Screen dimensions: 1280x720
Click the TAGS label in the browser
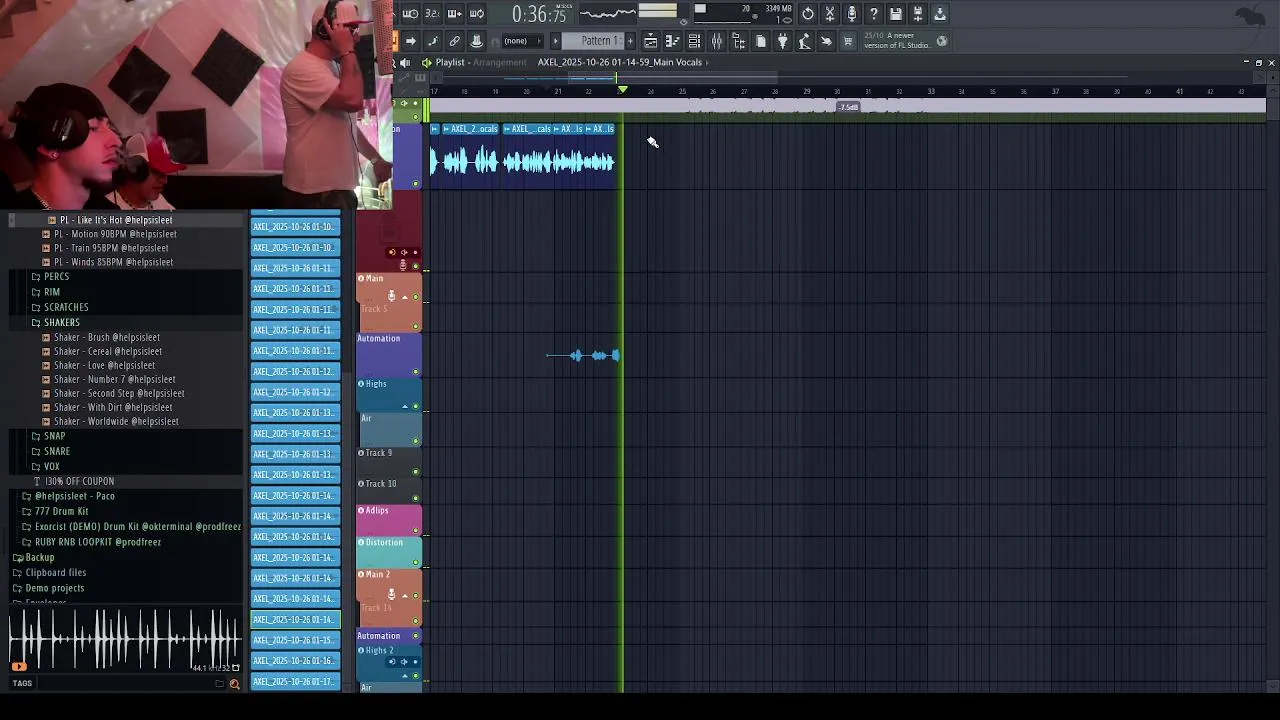coord(22,684)
